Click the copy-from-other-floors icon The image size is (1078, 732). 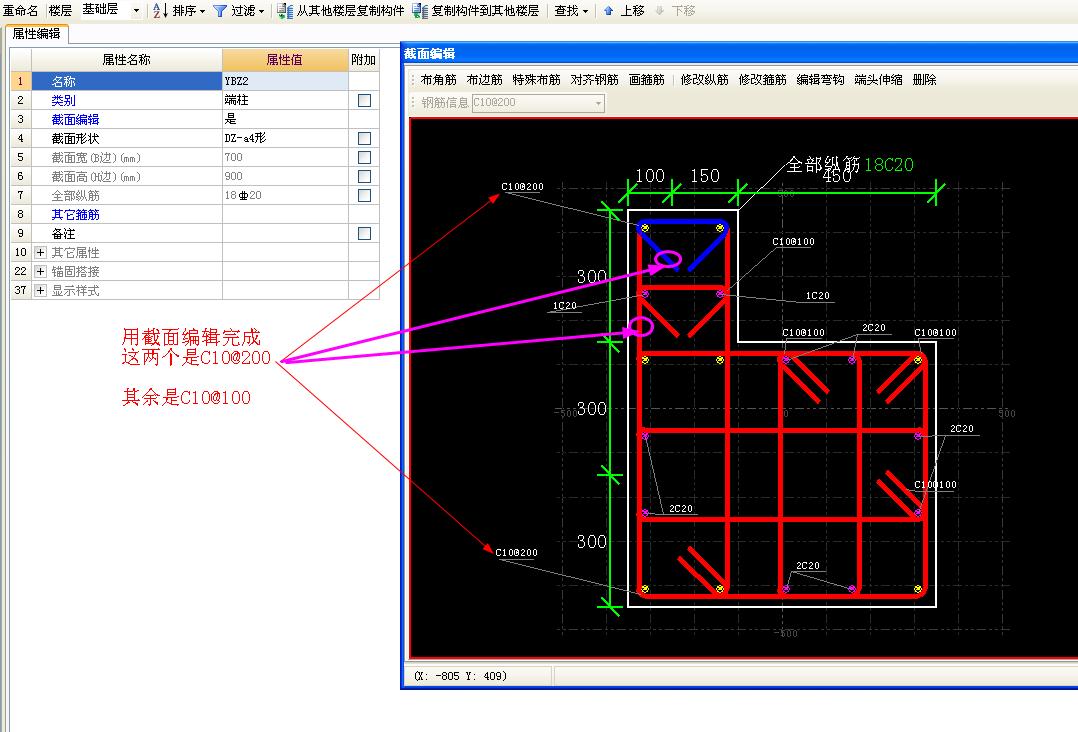[x=285, y=11]
